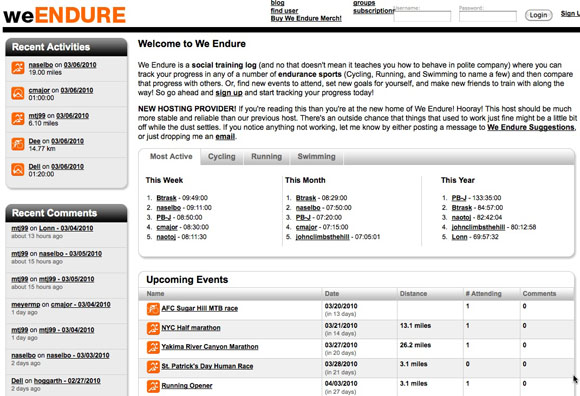Click the activity icon beside cmajor's entry
Image resolution: width=580 pixels, height=396 pixels.
click(18, 93)
